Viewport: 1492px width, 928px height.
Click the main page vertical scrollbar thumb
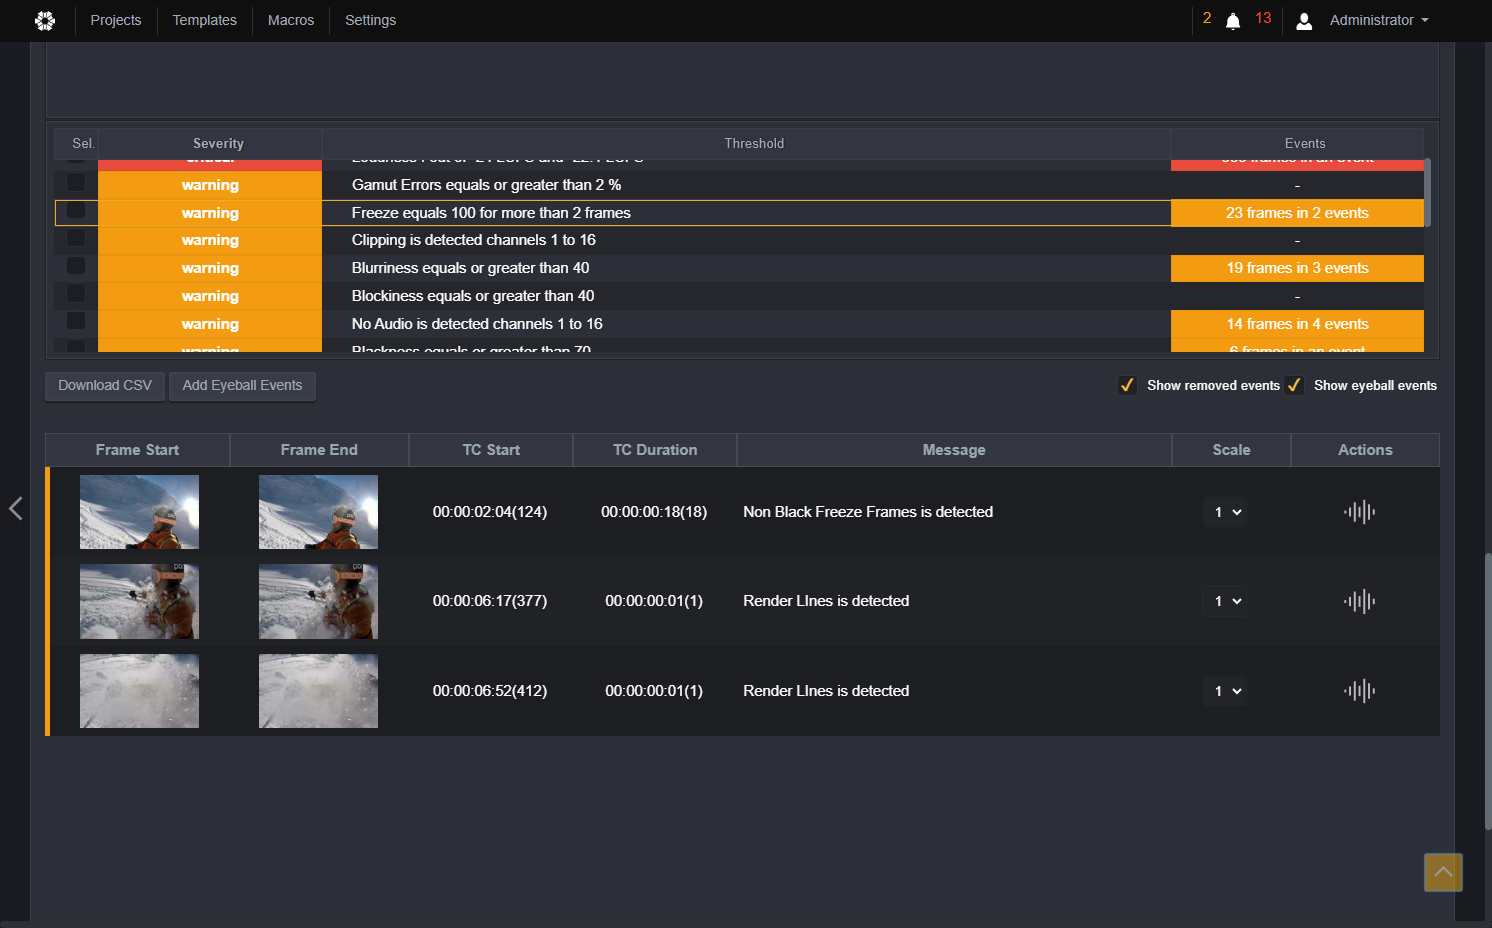coord(1488,691)
